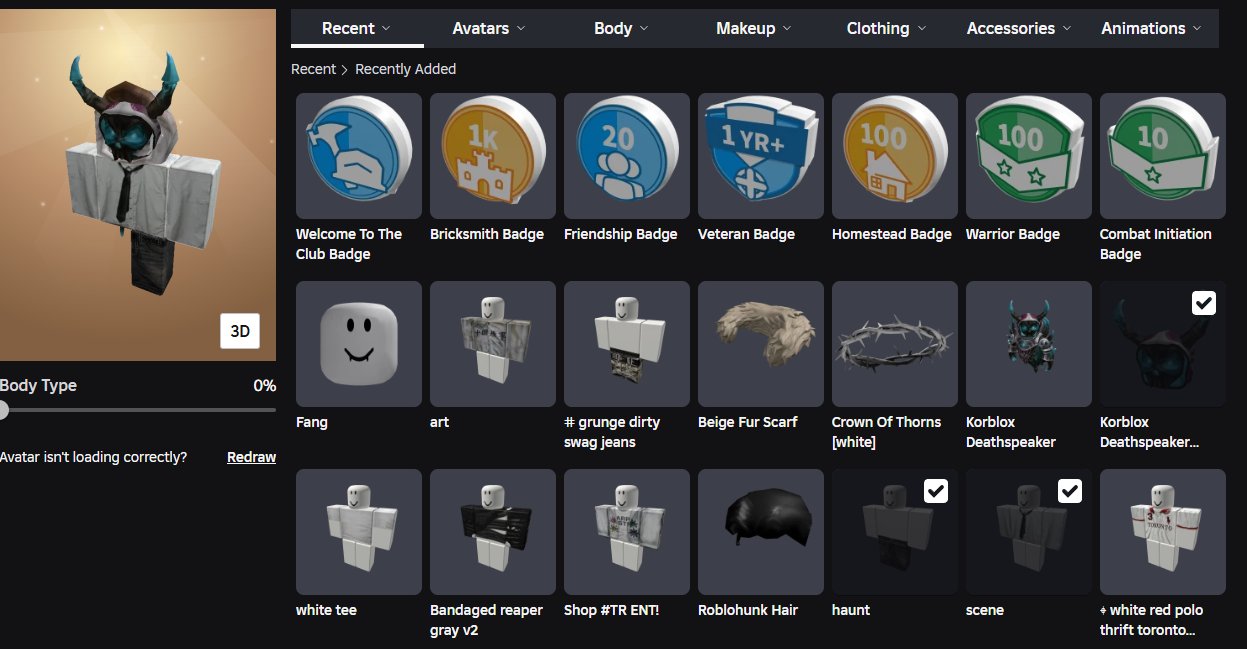Equip the white red polo thrift toronto shirt
This screenshot has height=649, width=1247.
click(1163, 532)
